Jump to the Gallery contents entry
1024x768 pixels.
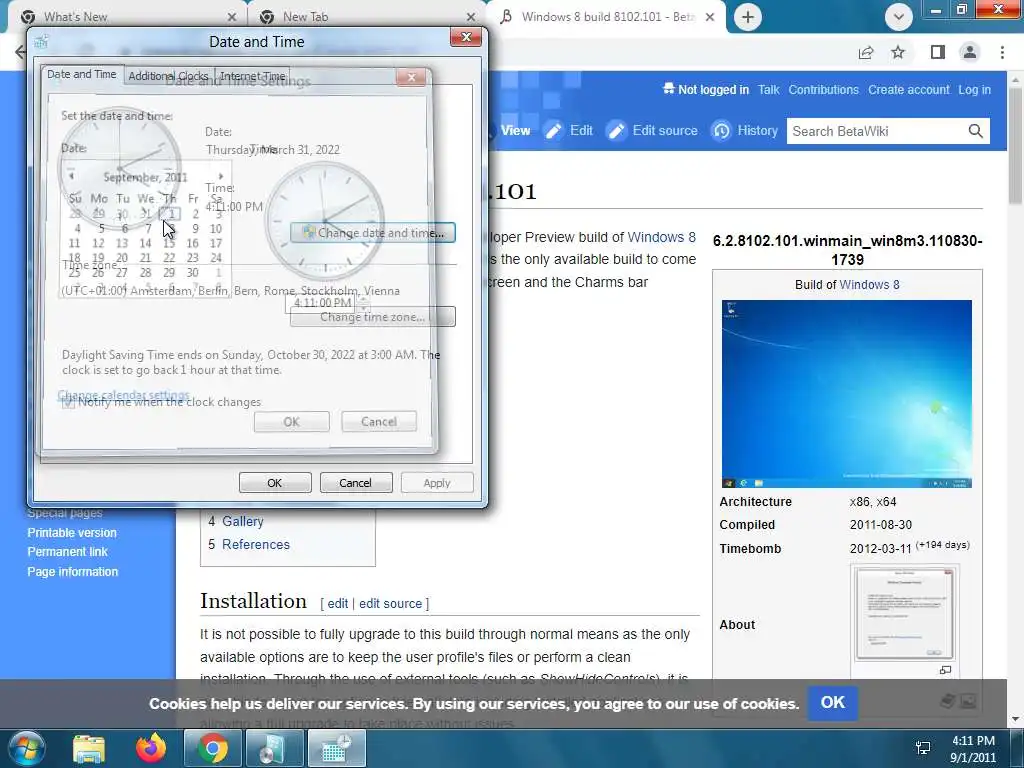[x=242, y=521]
